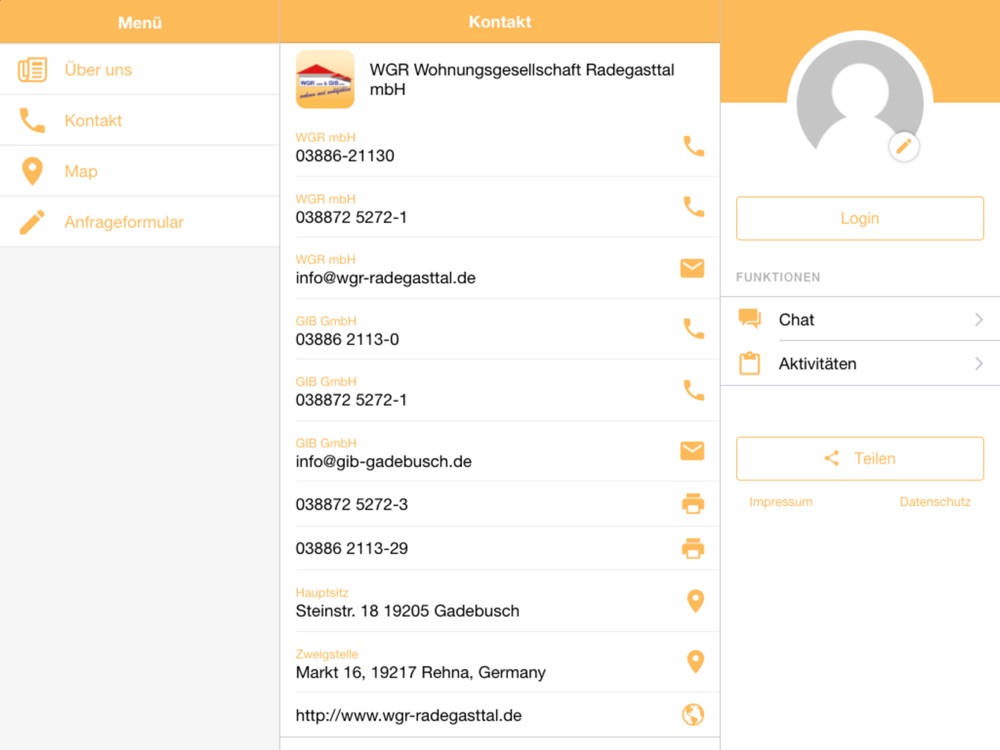Click the phone icon beside Kontakt in the menu
This screenshot has width=1000, height=750.
pyautogui.click(x=33, y=121)
